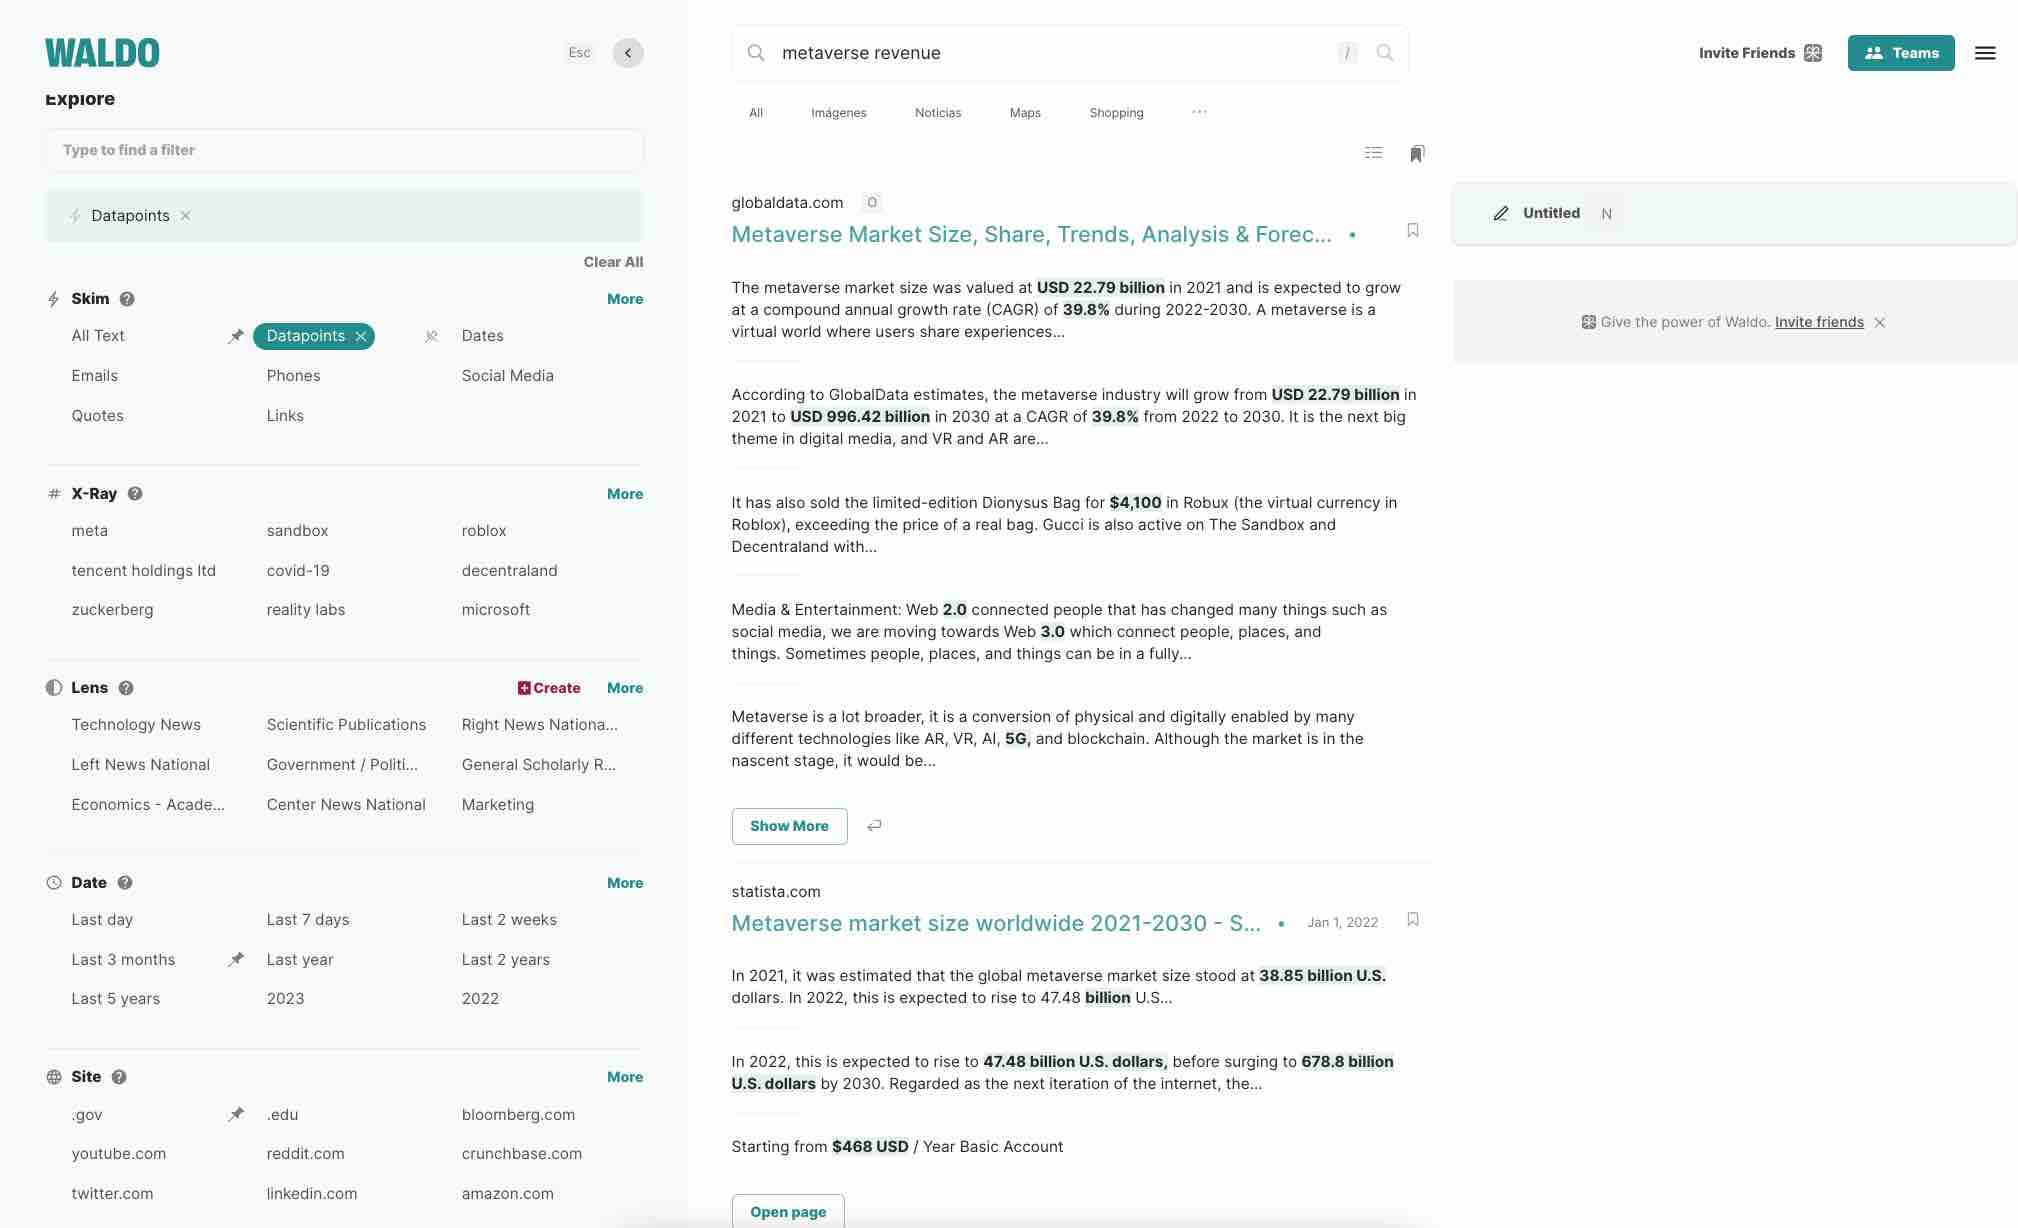Switch to the Imágenes tab
The height and width of the screenshot is (1228, 2018).
click(x=839, y=113)
